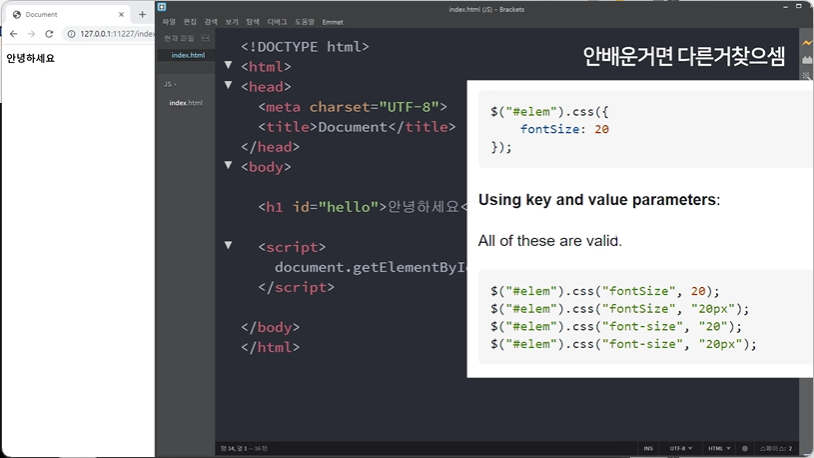Viewport: 814px width, 458px height.
Task: Open the 보기 menu
Action: click(232, 22)
